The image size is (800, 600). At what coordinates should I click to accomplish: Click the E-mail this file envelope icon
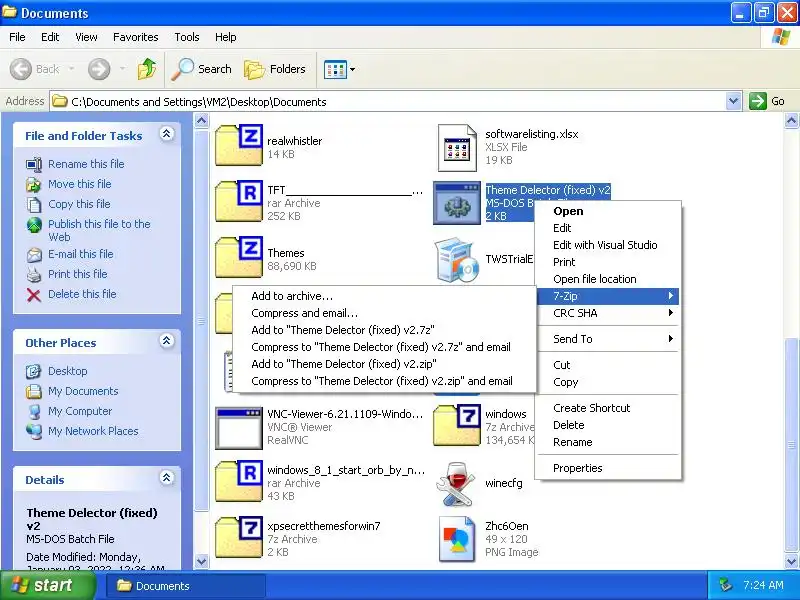pos(34,255)
